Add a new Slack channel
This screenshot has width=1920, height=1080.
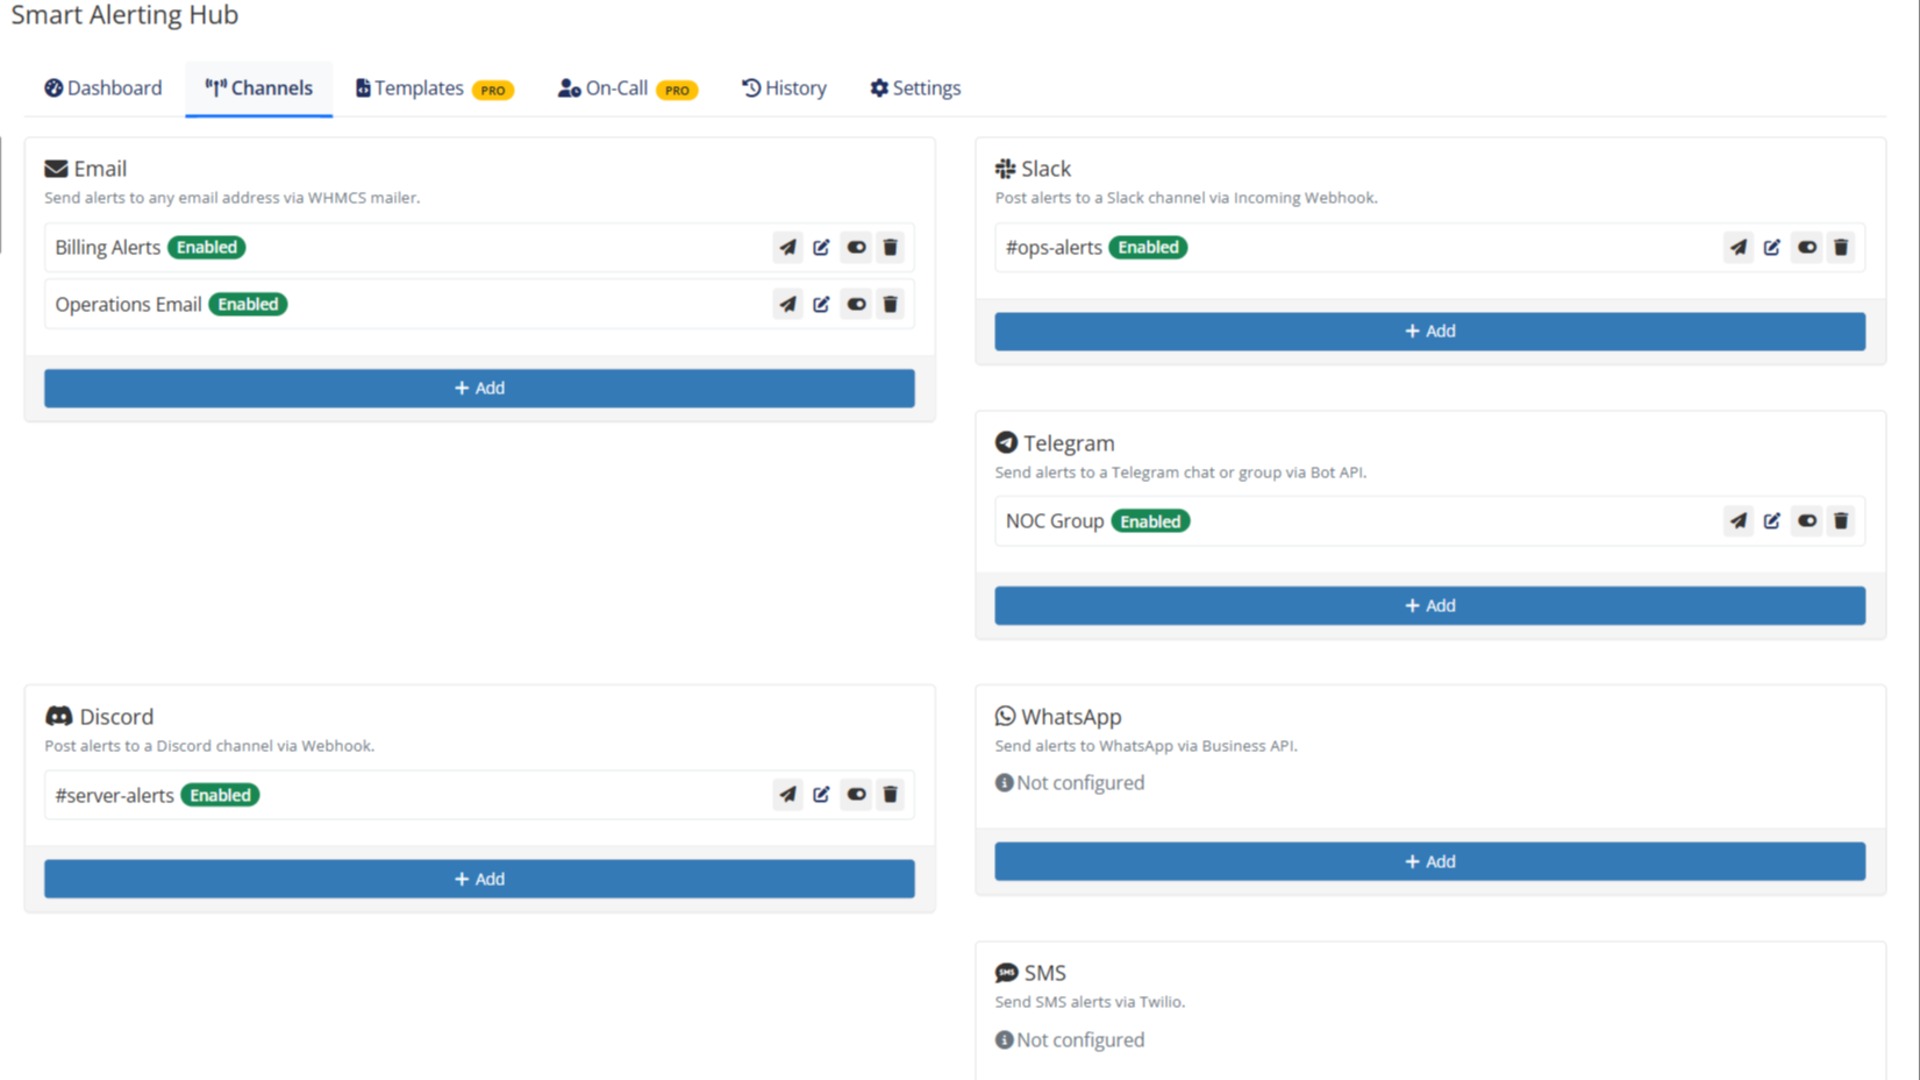pos(1429,331)
